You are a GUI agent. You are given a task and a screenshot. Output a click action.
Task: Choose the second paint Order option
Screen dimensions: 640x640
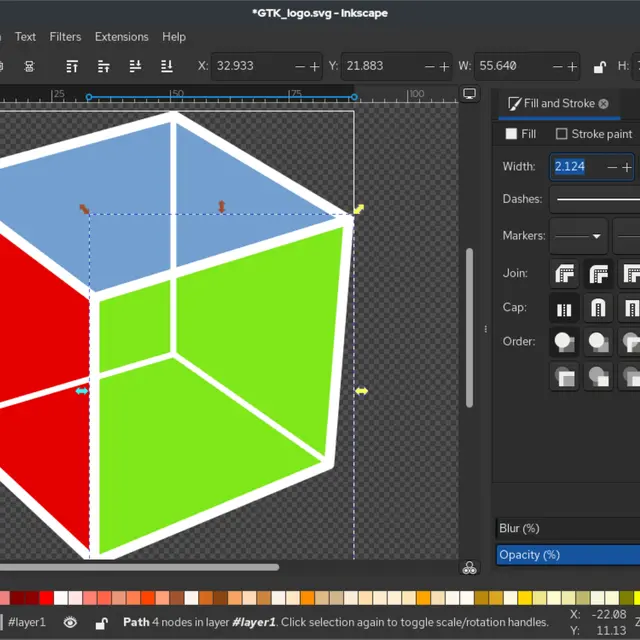(598, 342)
